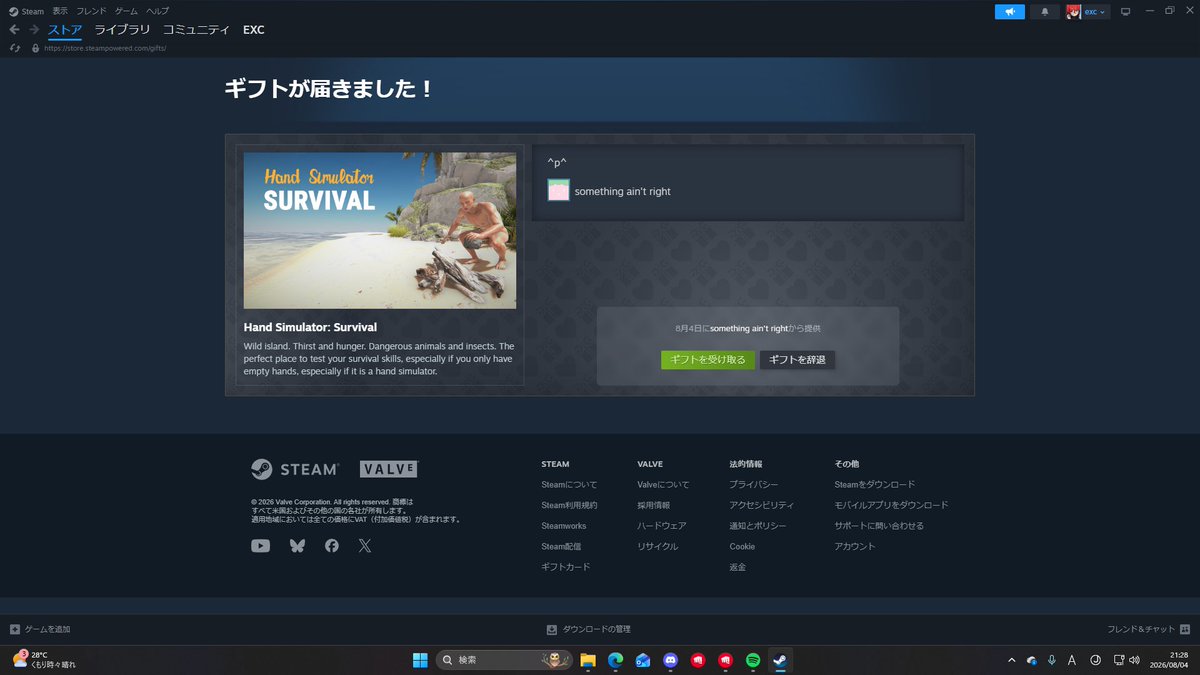This screenshot has height=675, width=1200.
Task: Open the Steam menu
Action: (x=26, y=11)
